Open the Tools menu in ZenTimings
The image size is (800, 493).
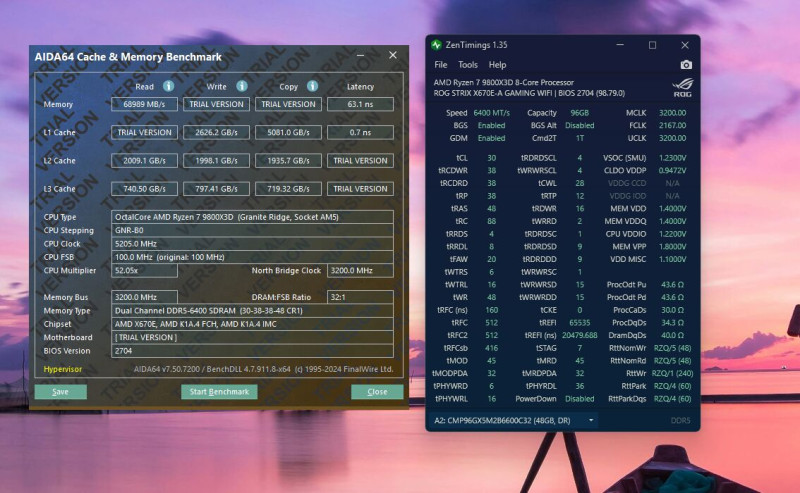click(x=468, y=65)
